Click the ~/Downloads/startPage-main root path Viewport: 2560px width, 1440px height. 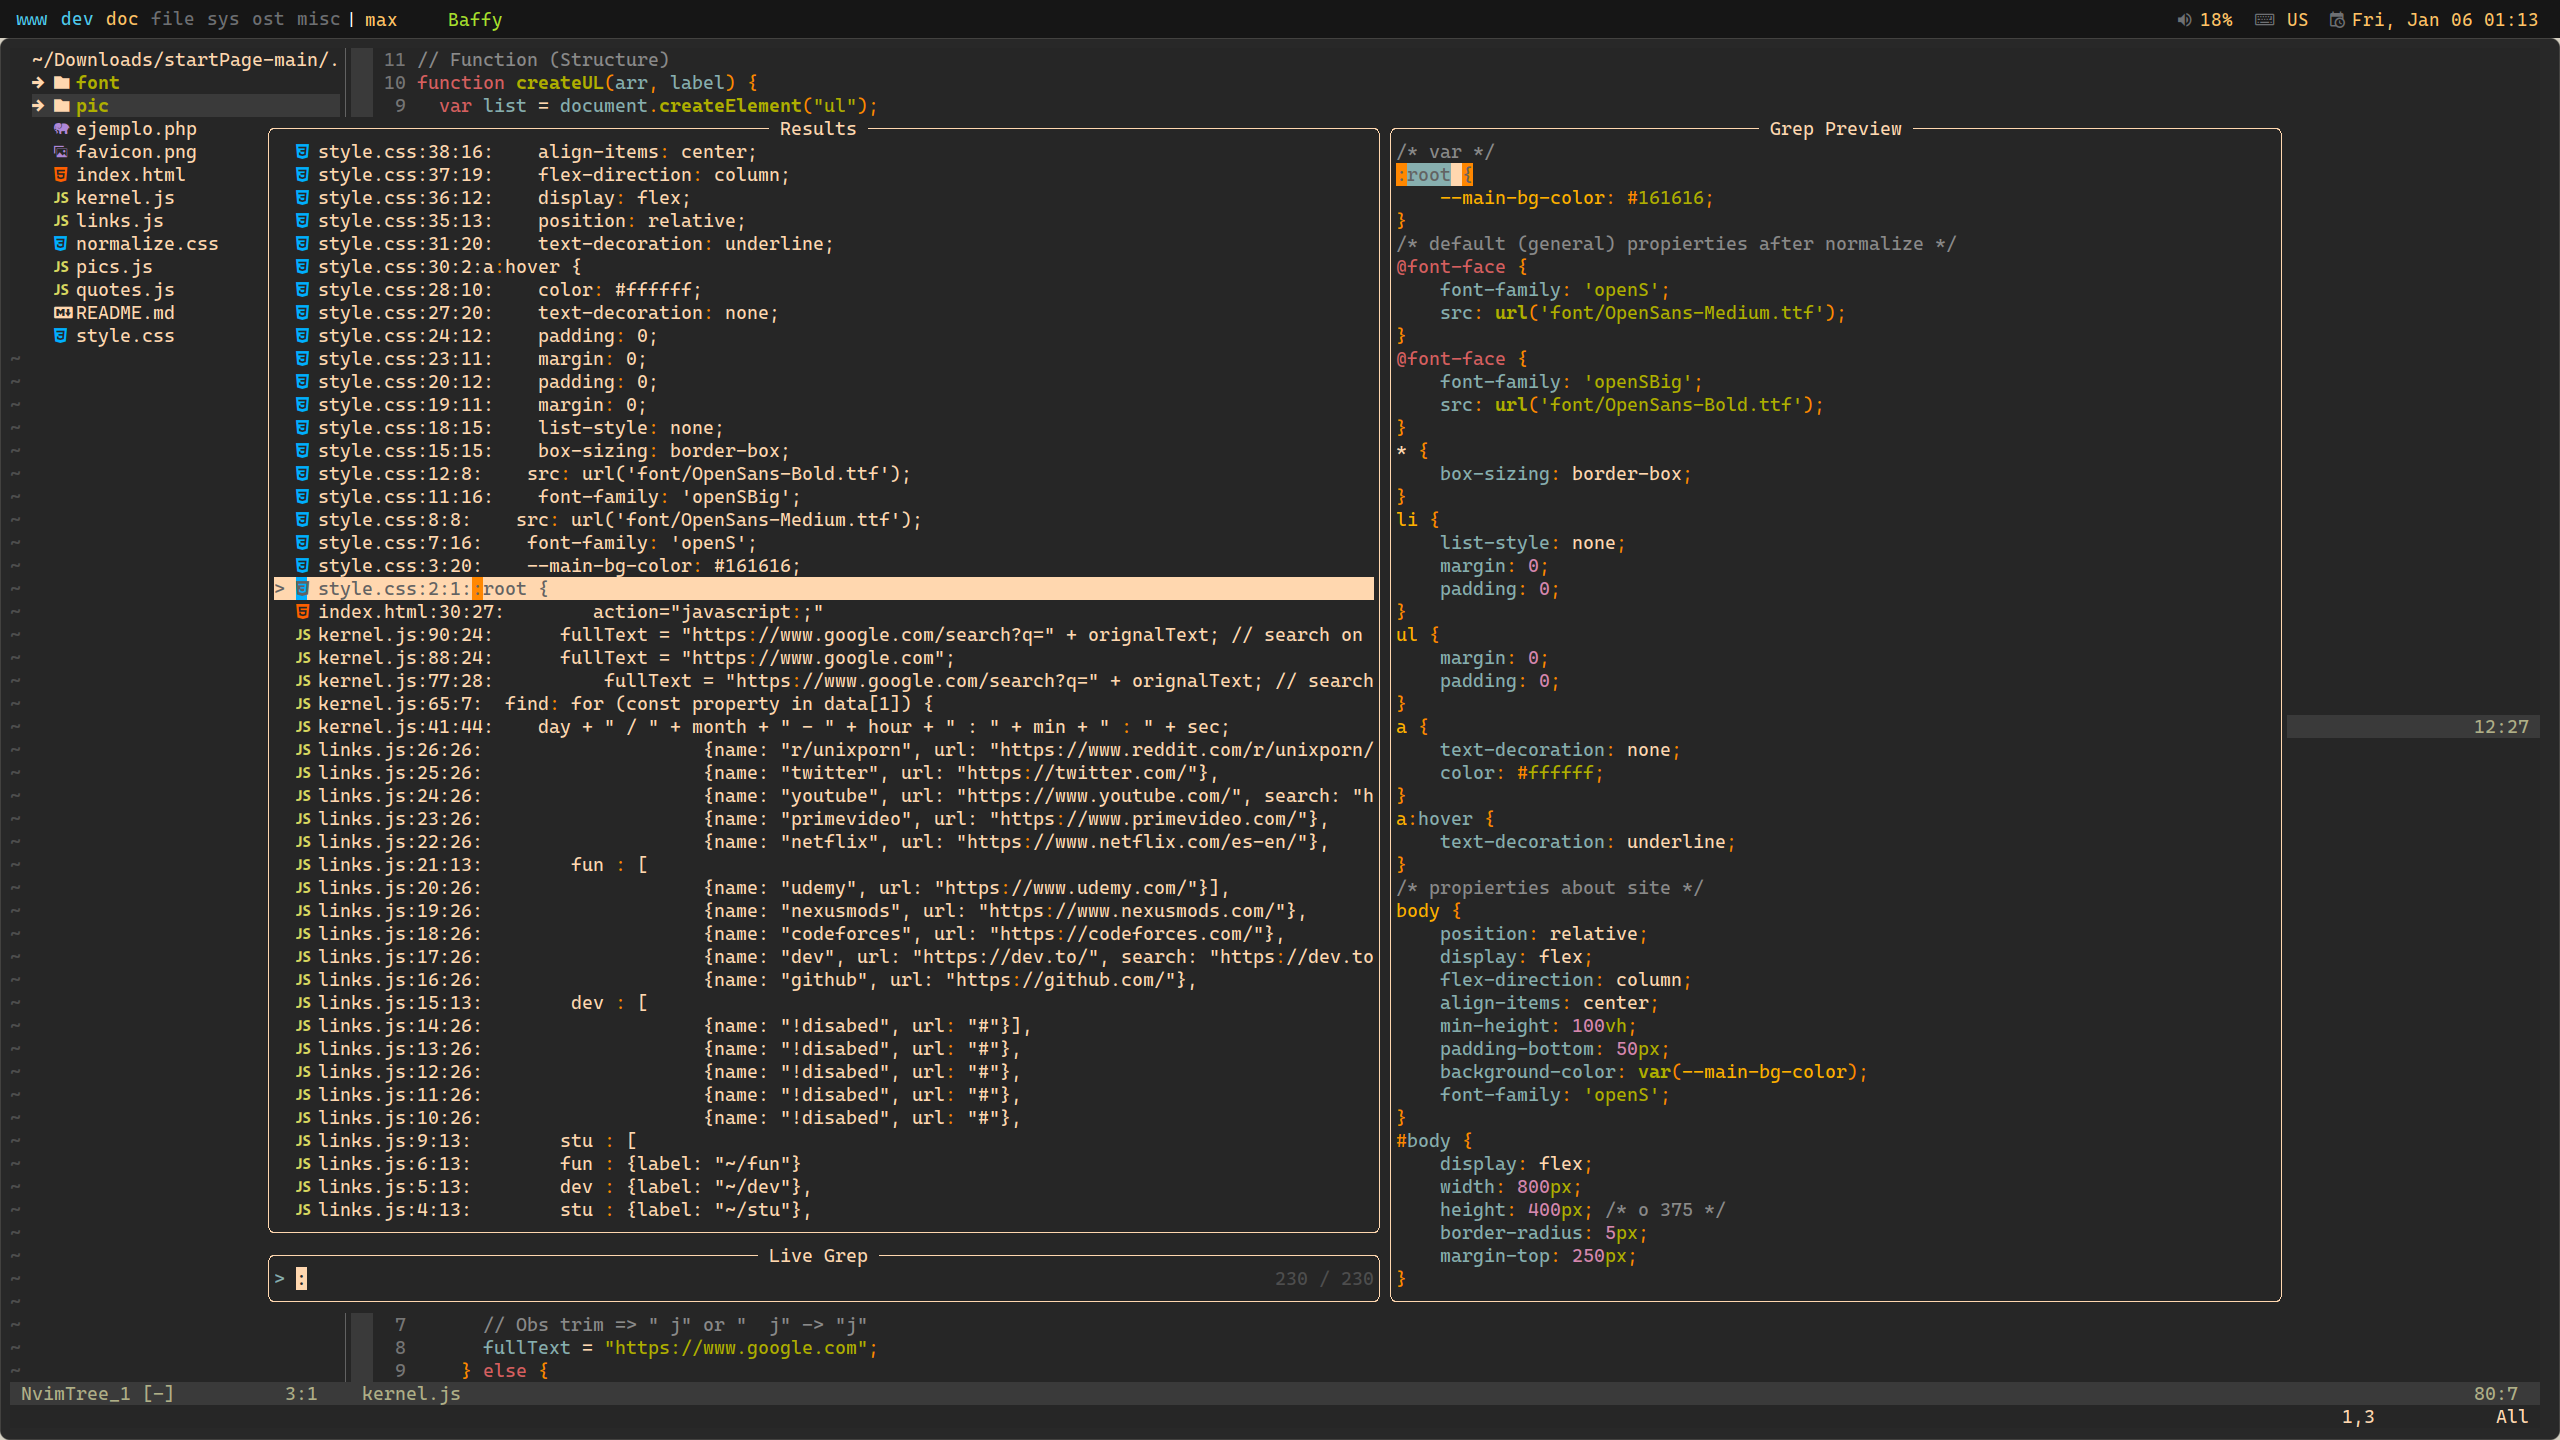[x=185, y=60]
